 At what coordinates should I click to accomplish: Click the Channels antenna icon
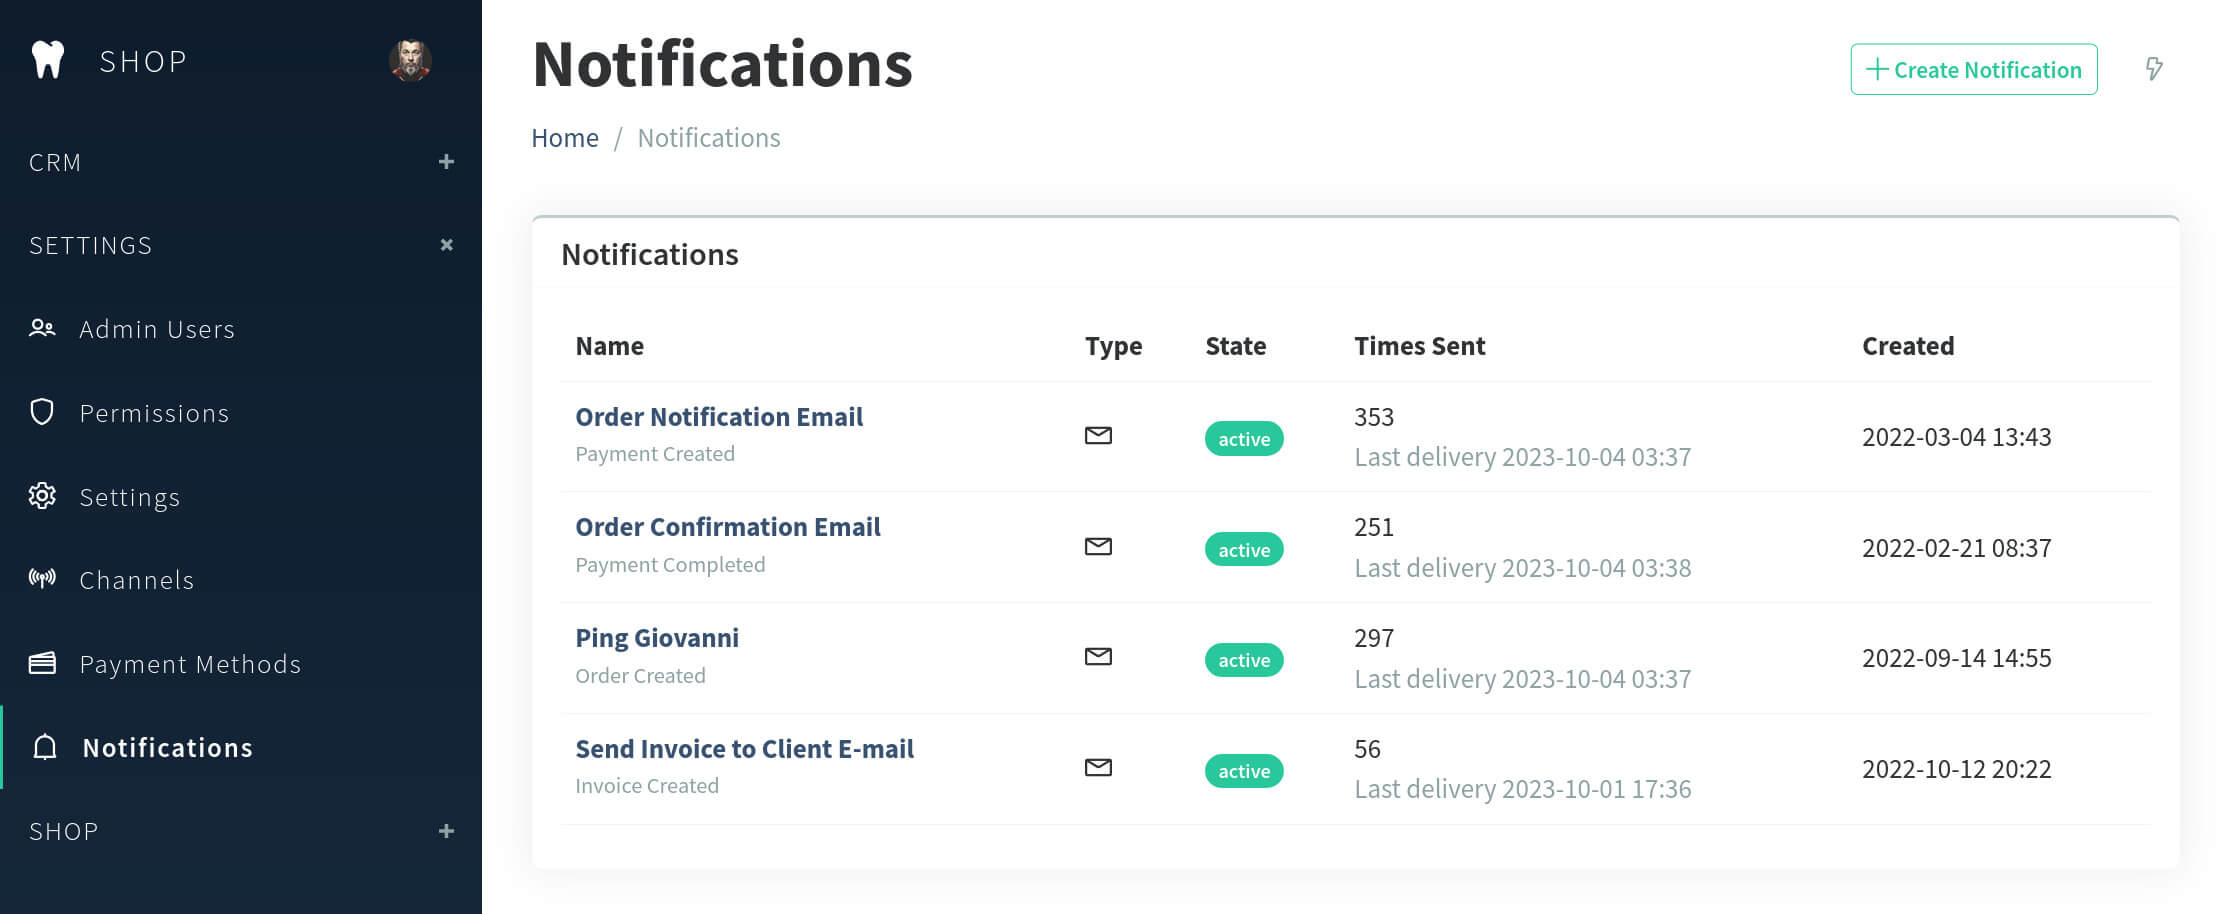[x=42, y=579]
